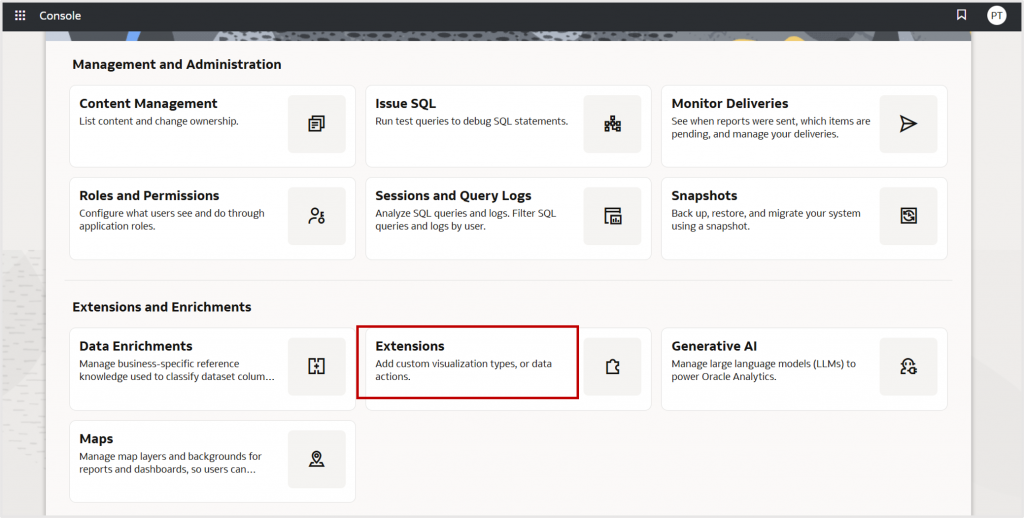Click the Monitor Deliveries paper-plane icon
The image size is (1024, 518).
click(908, 124)
